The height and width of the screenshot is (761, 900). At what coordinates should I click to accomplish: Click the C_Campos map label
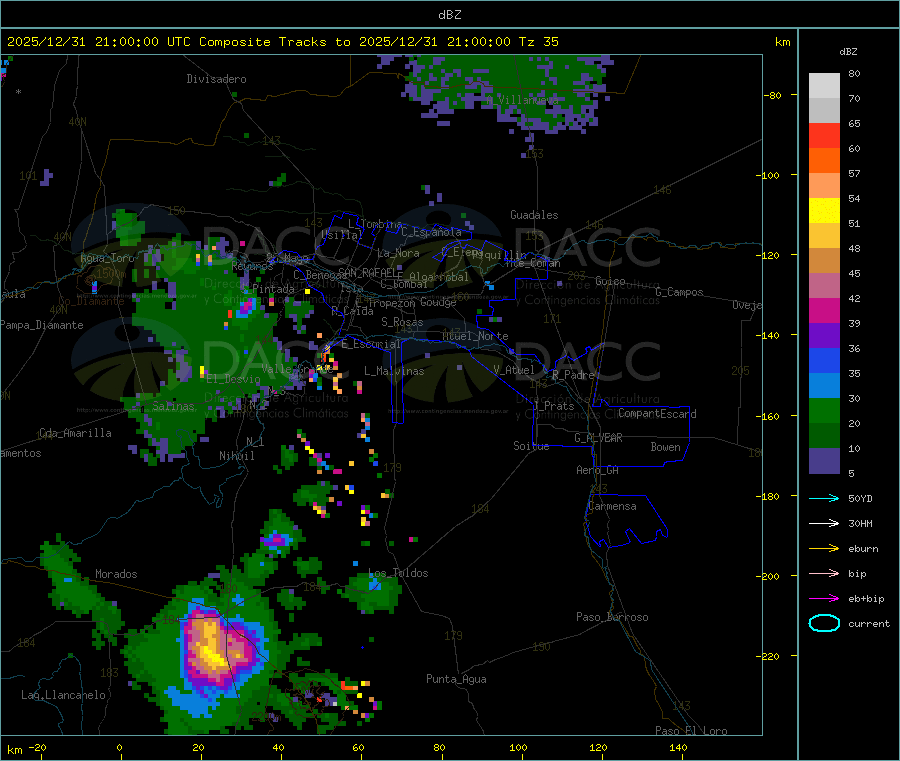pos(679,292)
